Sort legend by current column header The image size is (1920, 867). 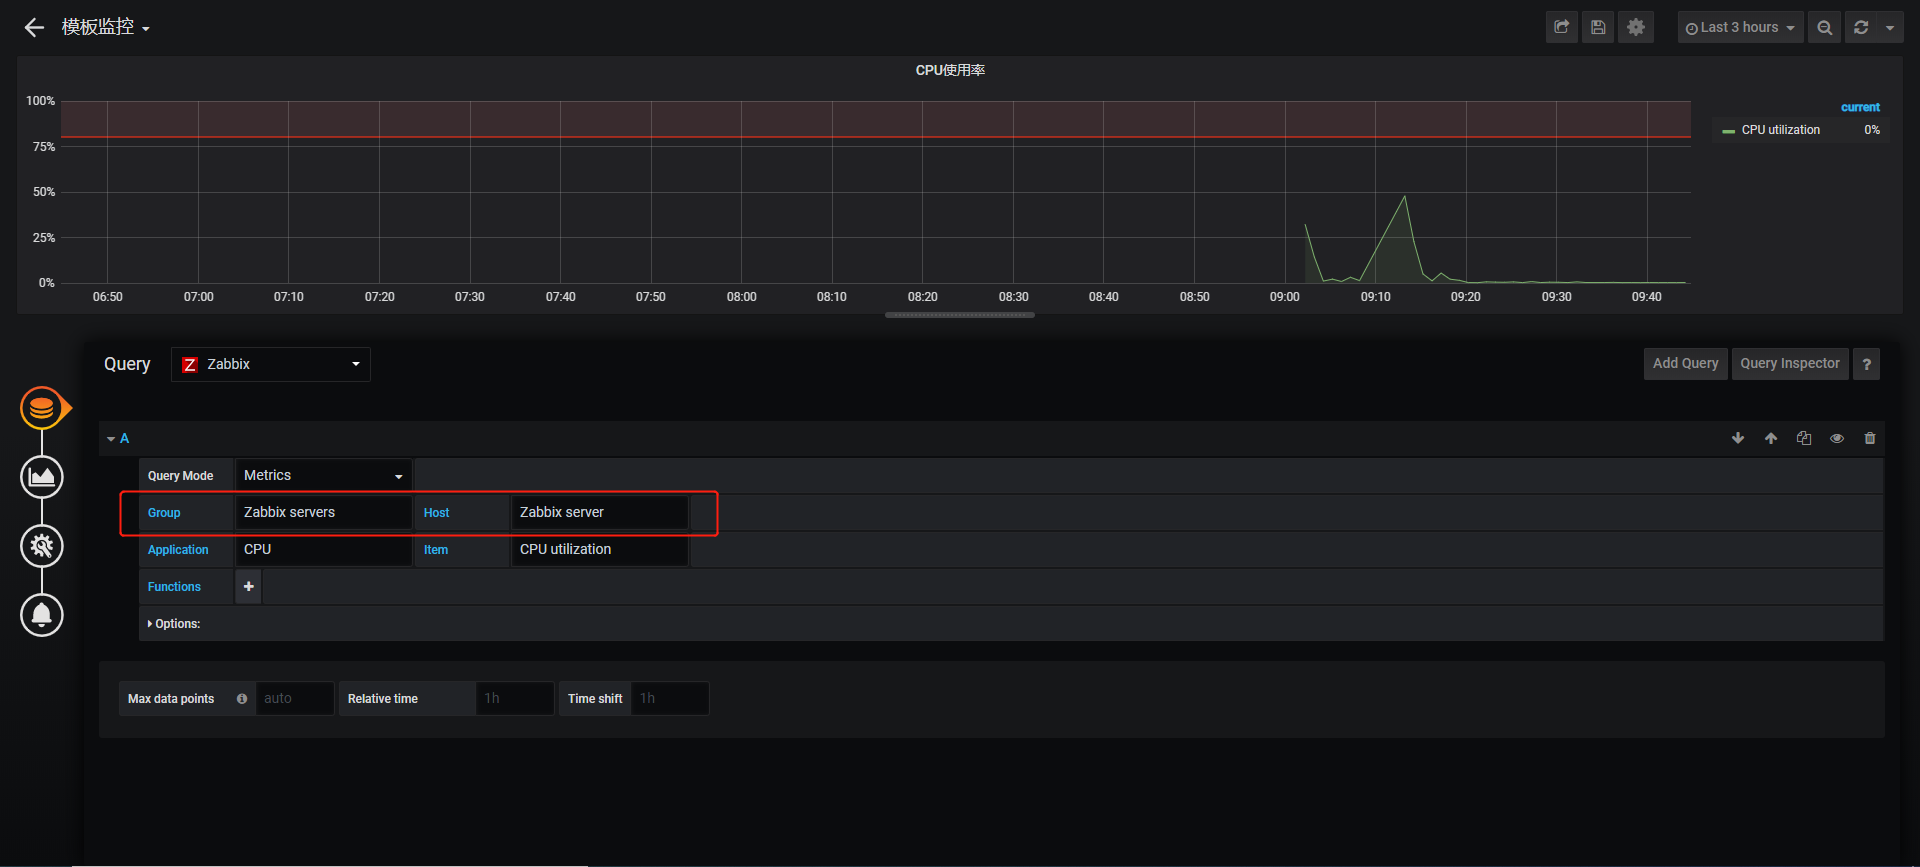point(1860,107)
